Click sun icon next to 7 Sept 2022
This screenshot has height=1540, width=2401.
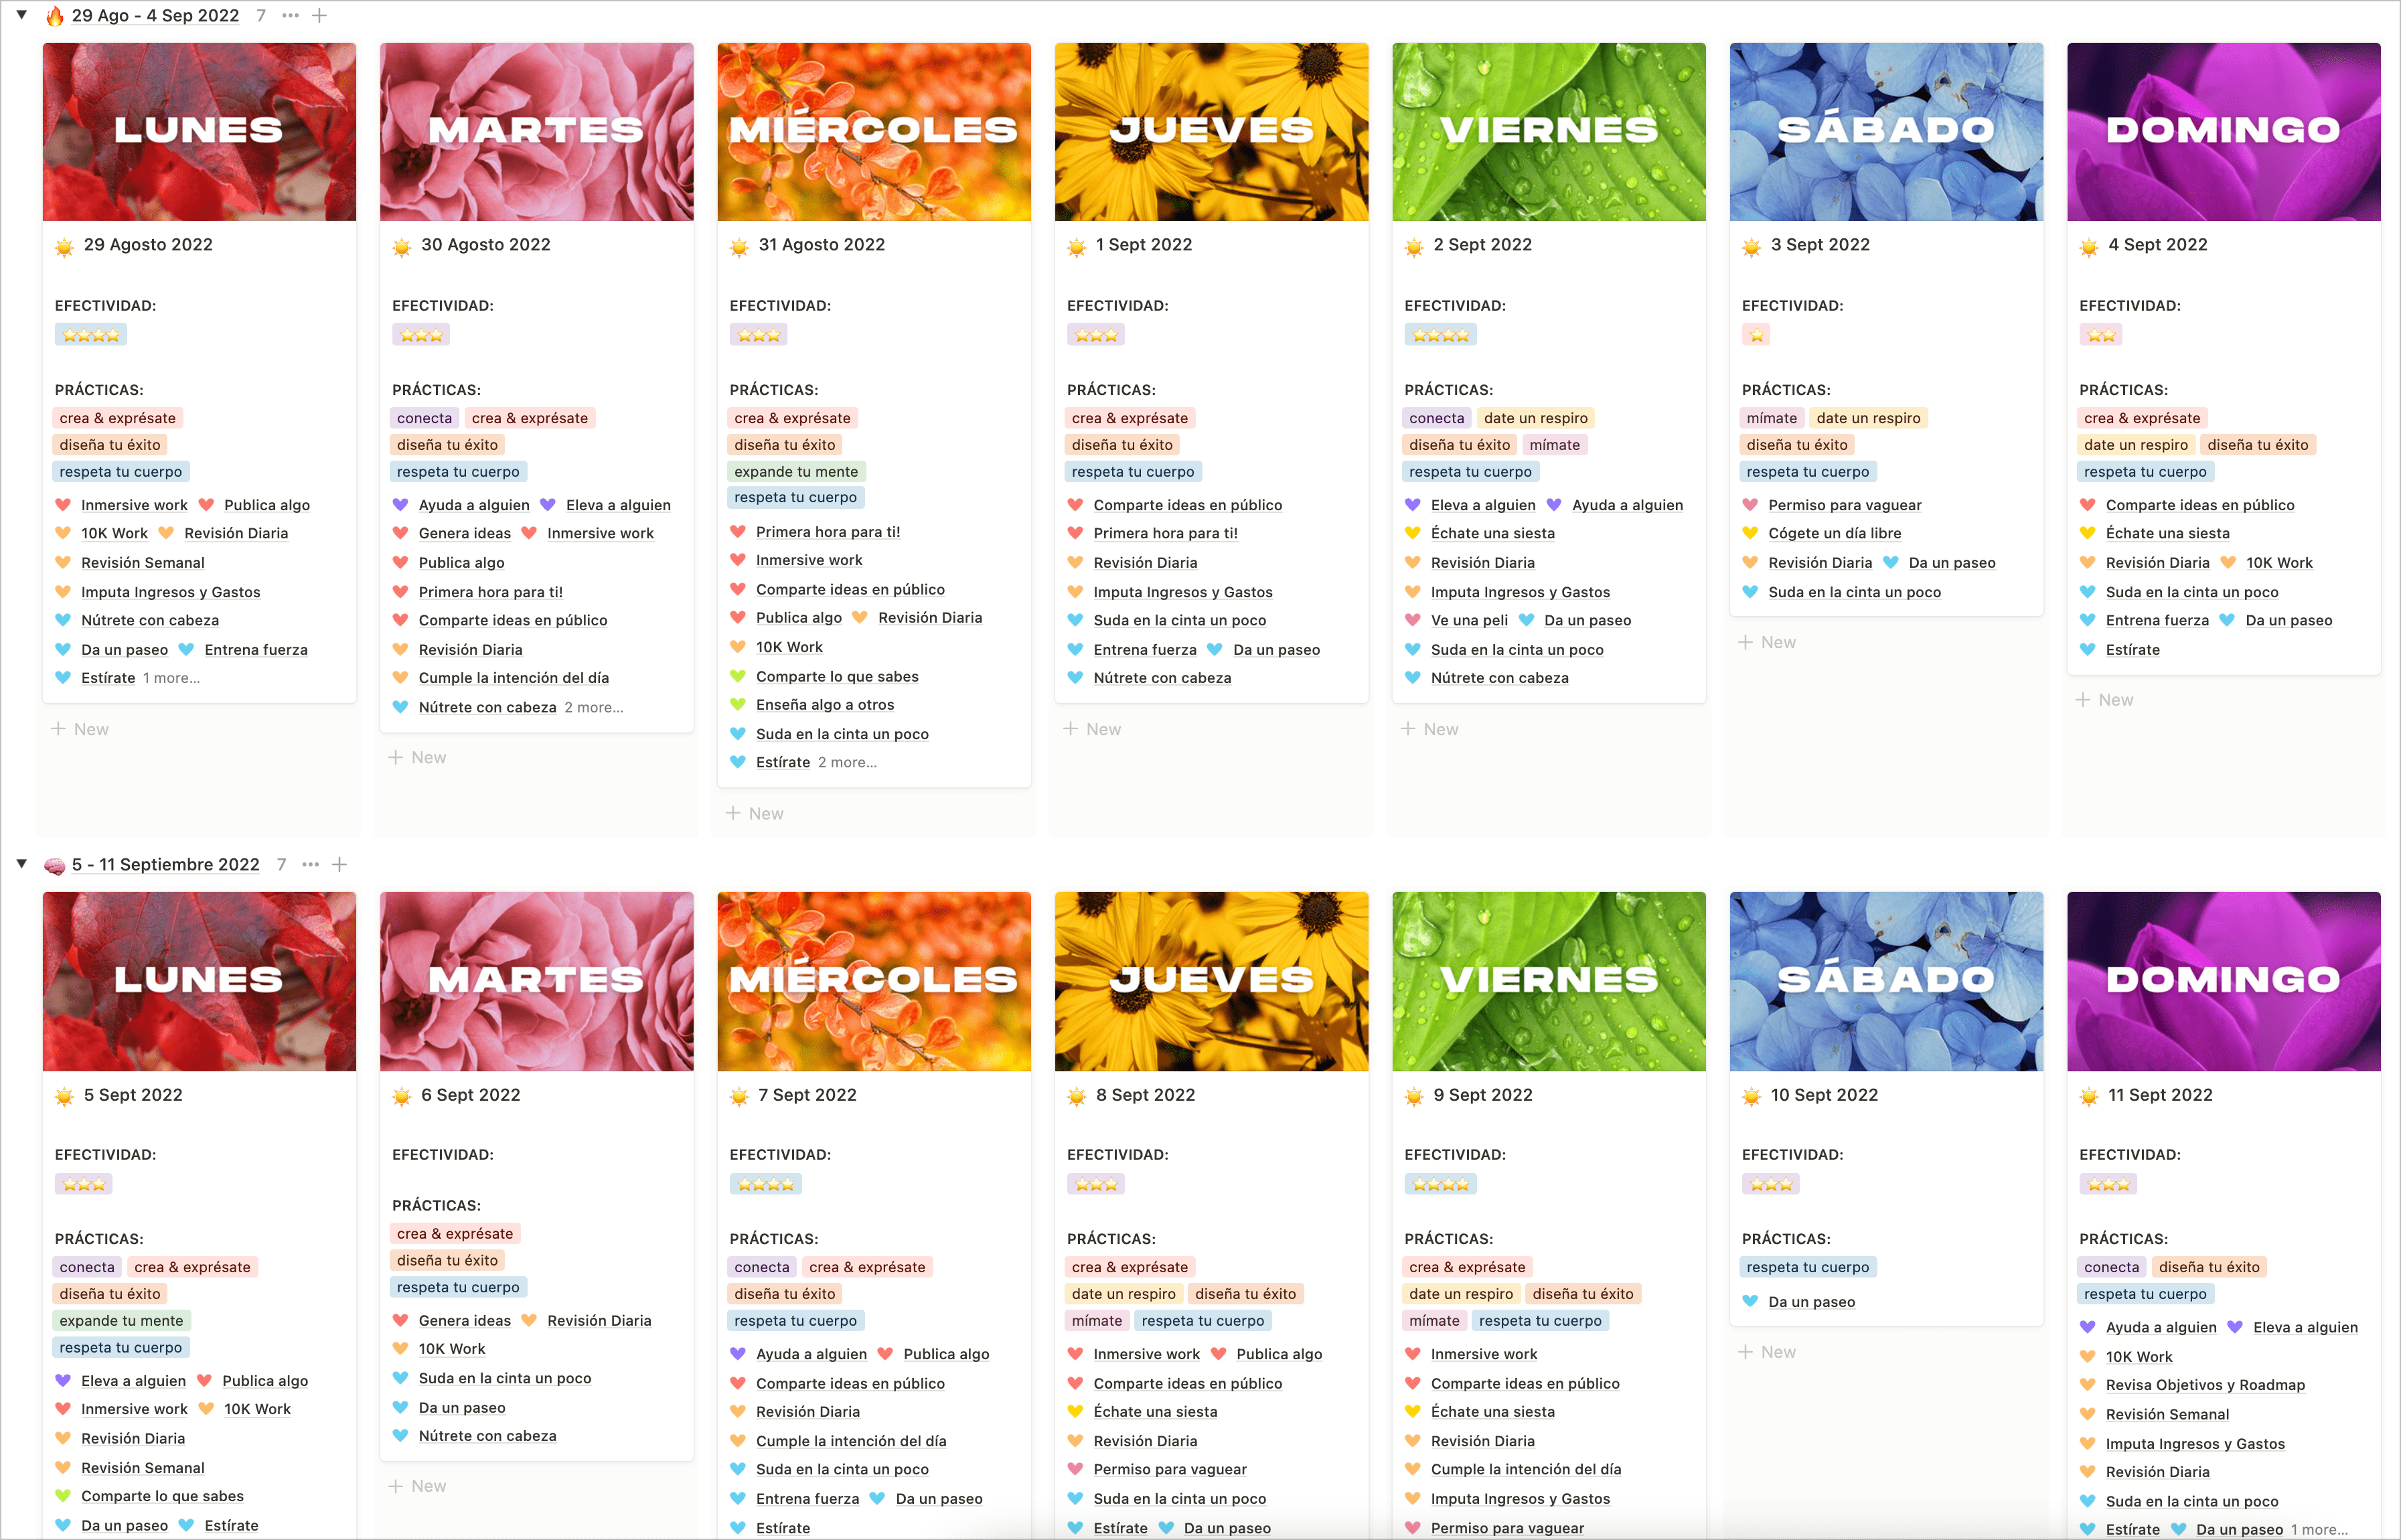pos(739,1097)
